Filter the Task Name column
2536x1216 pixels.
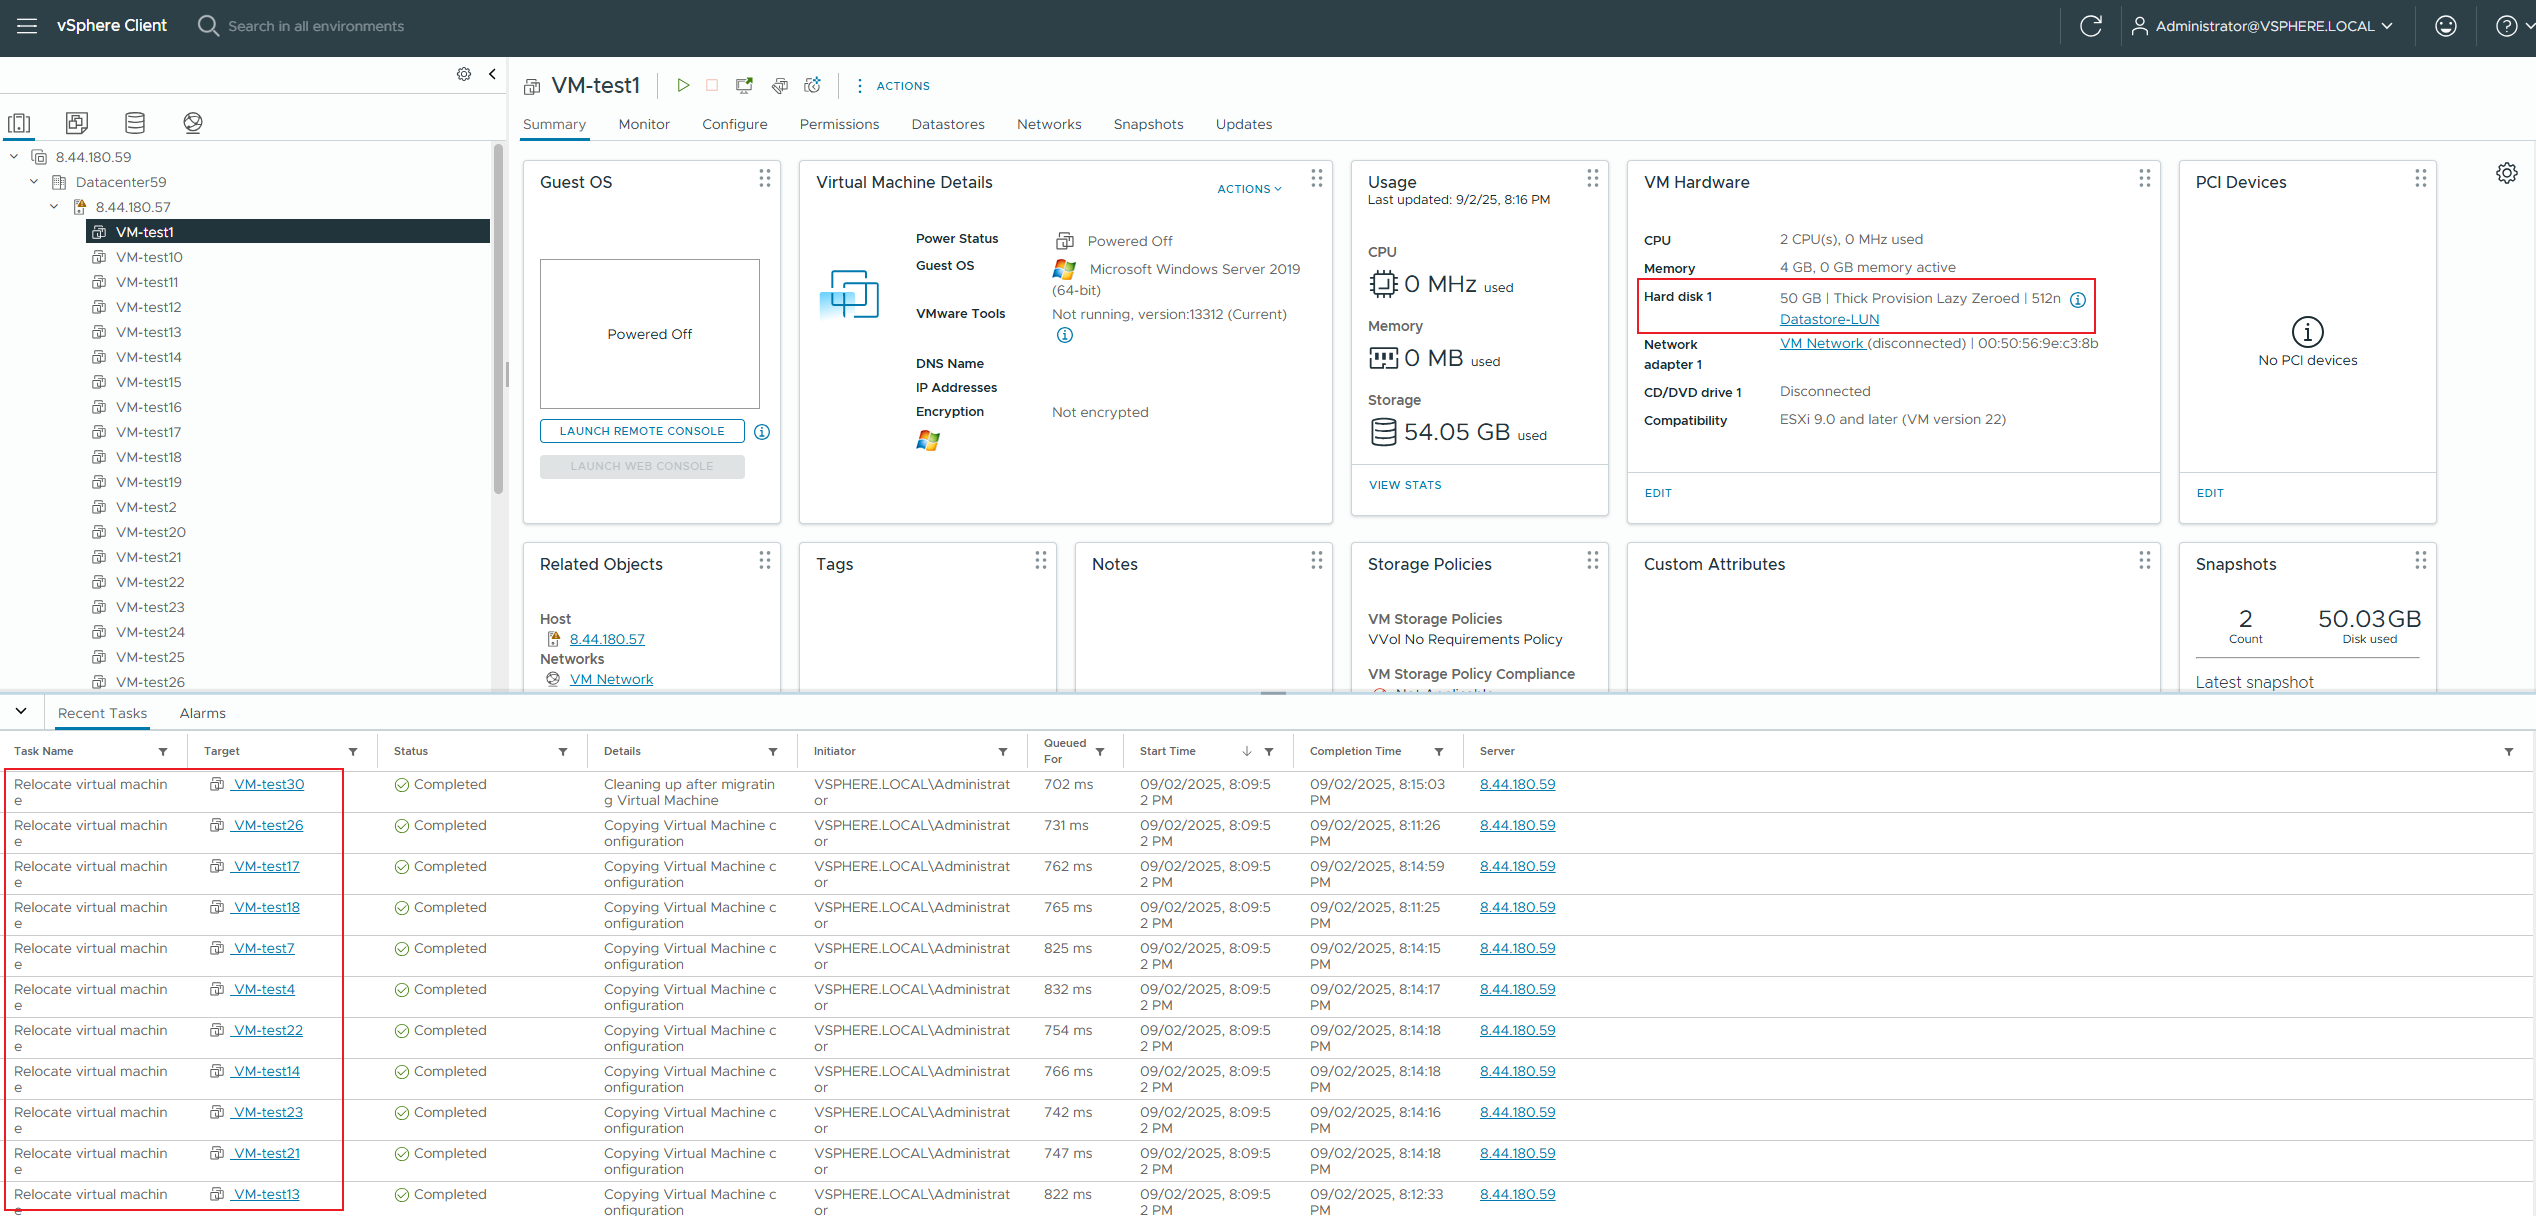[x=163, y=752]
